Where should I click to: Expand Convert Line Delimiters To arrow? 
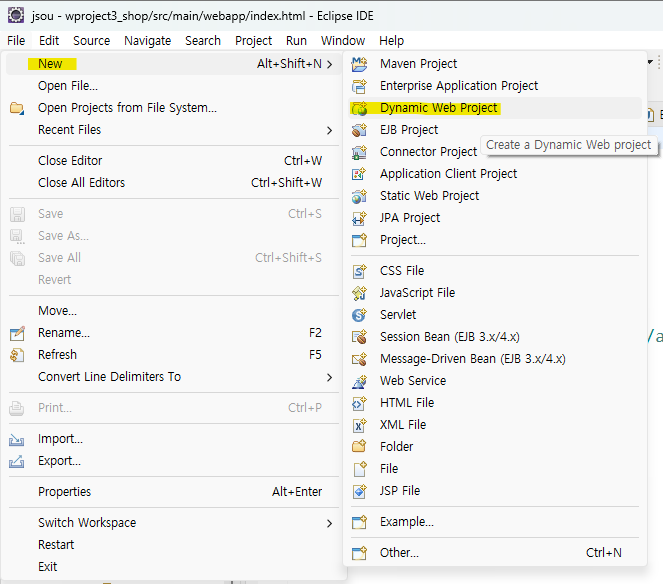pyautogui.click(x=329, y=377)
